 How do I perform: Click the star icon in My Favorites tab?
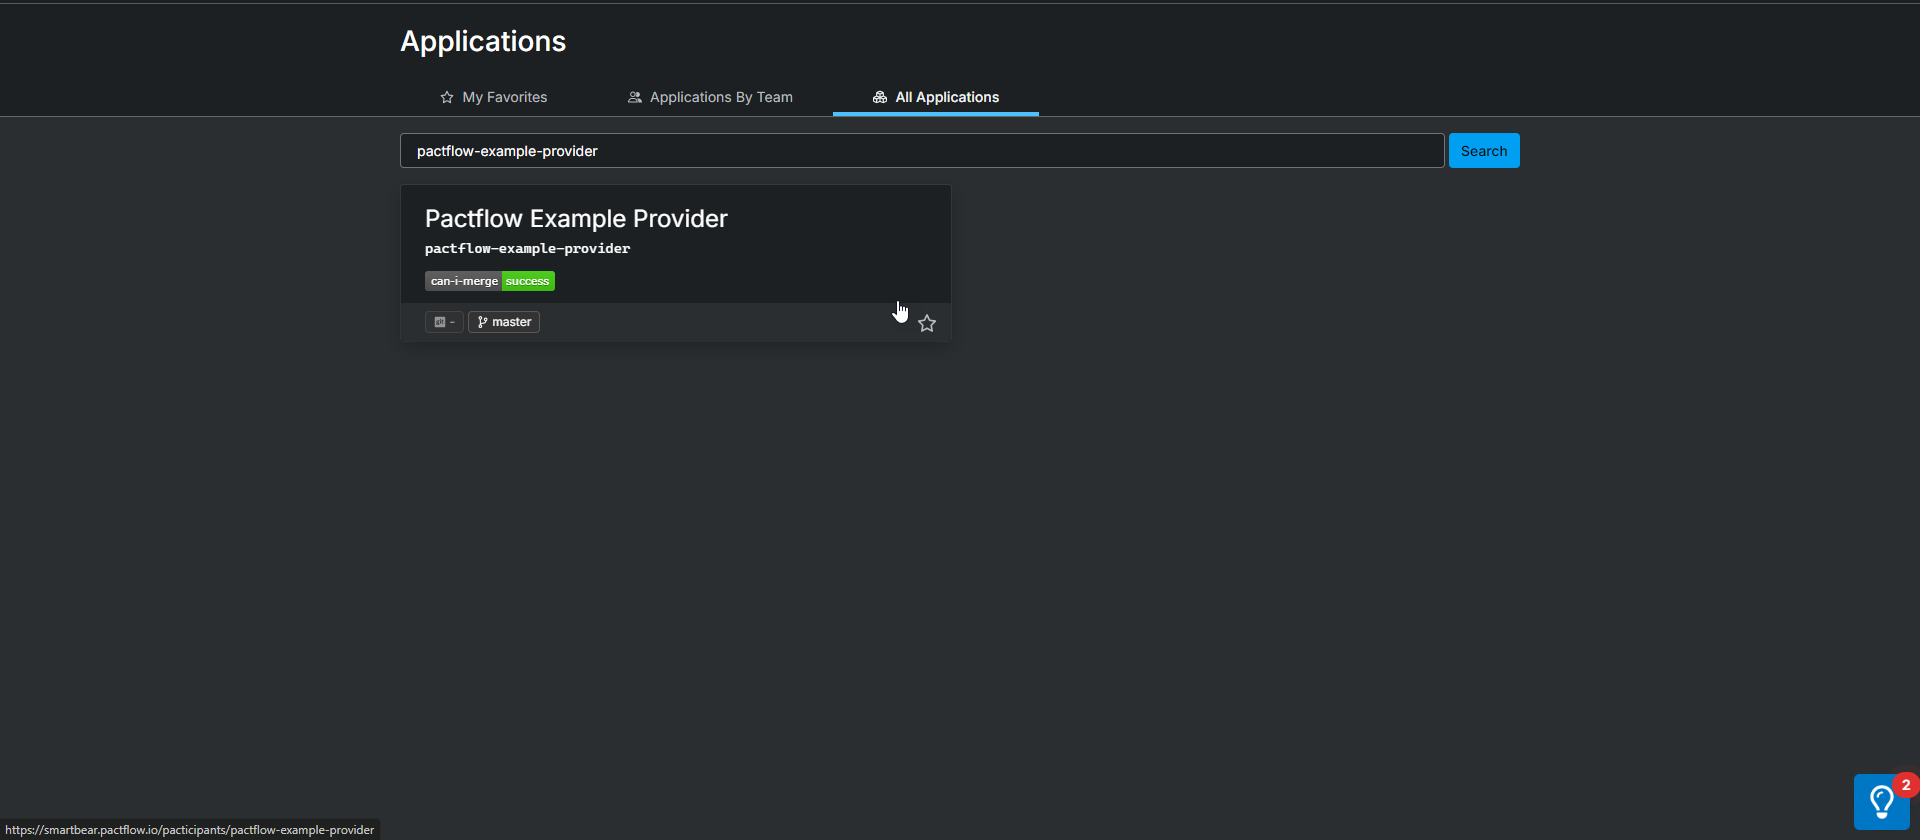tap(447, 97)
